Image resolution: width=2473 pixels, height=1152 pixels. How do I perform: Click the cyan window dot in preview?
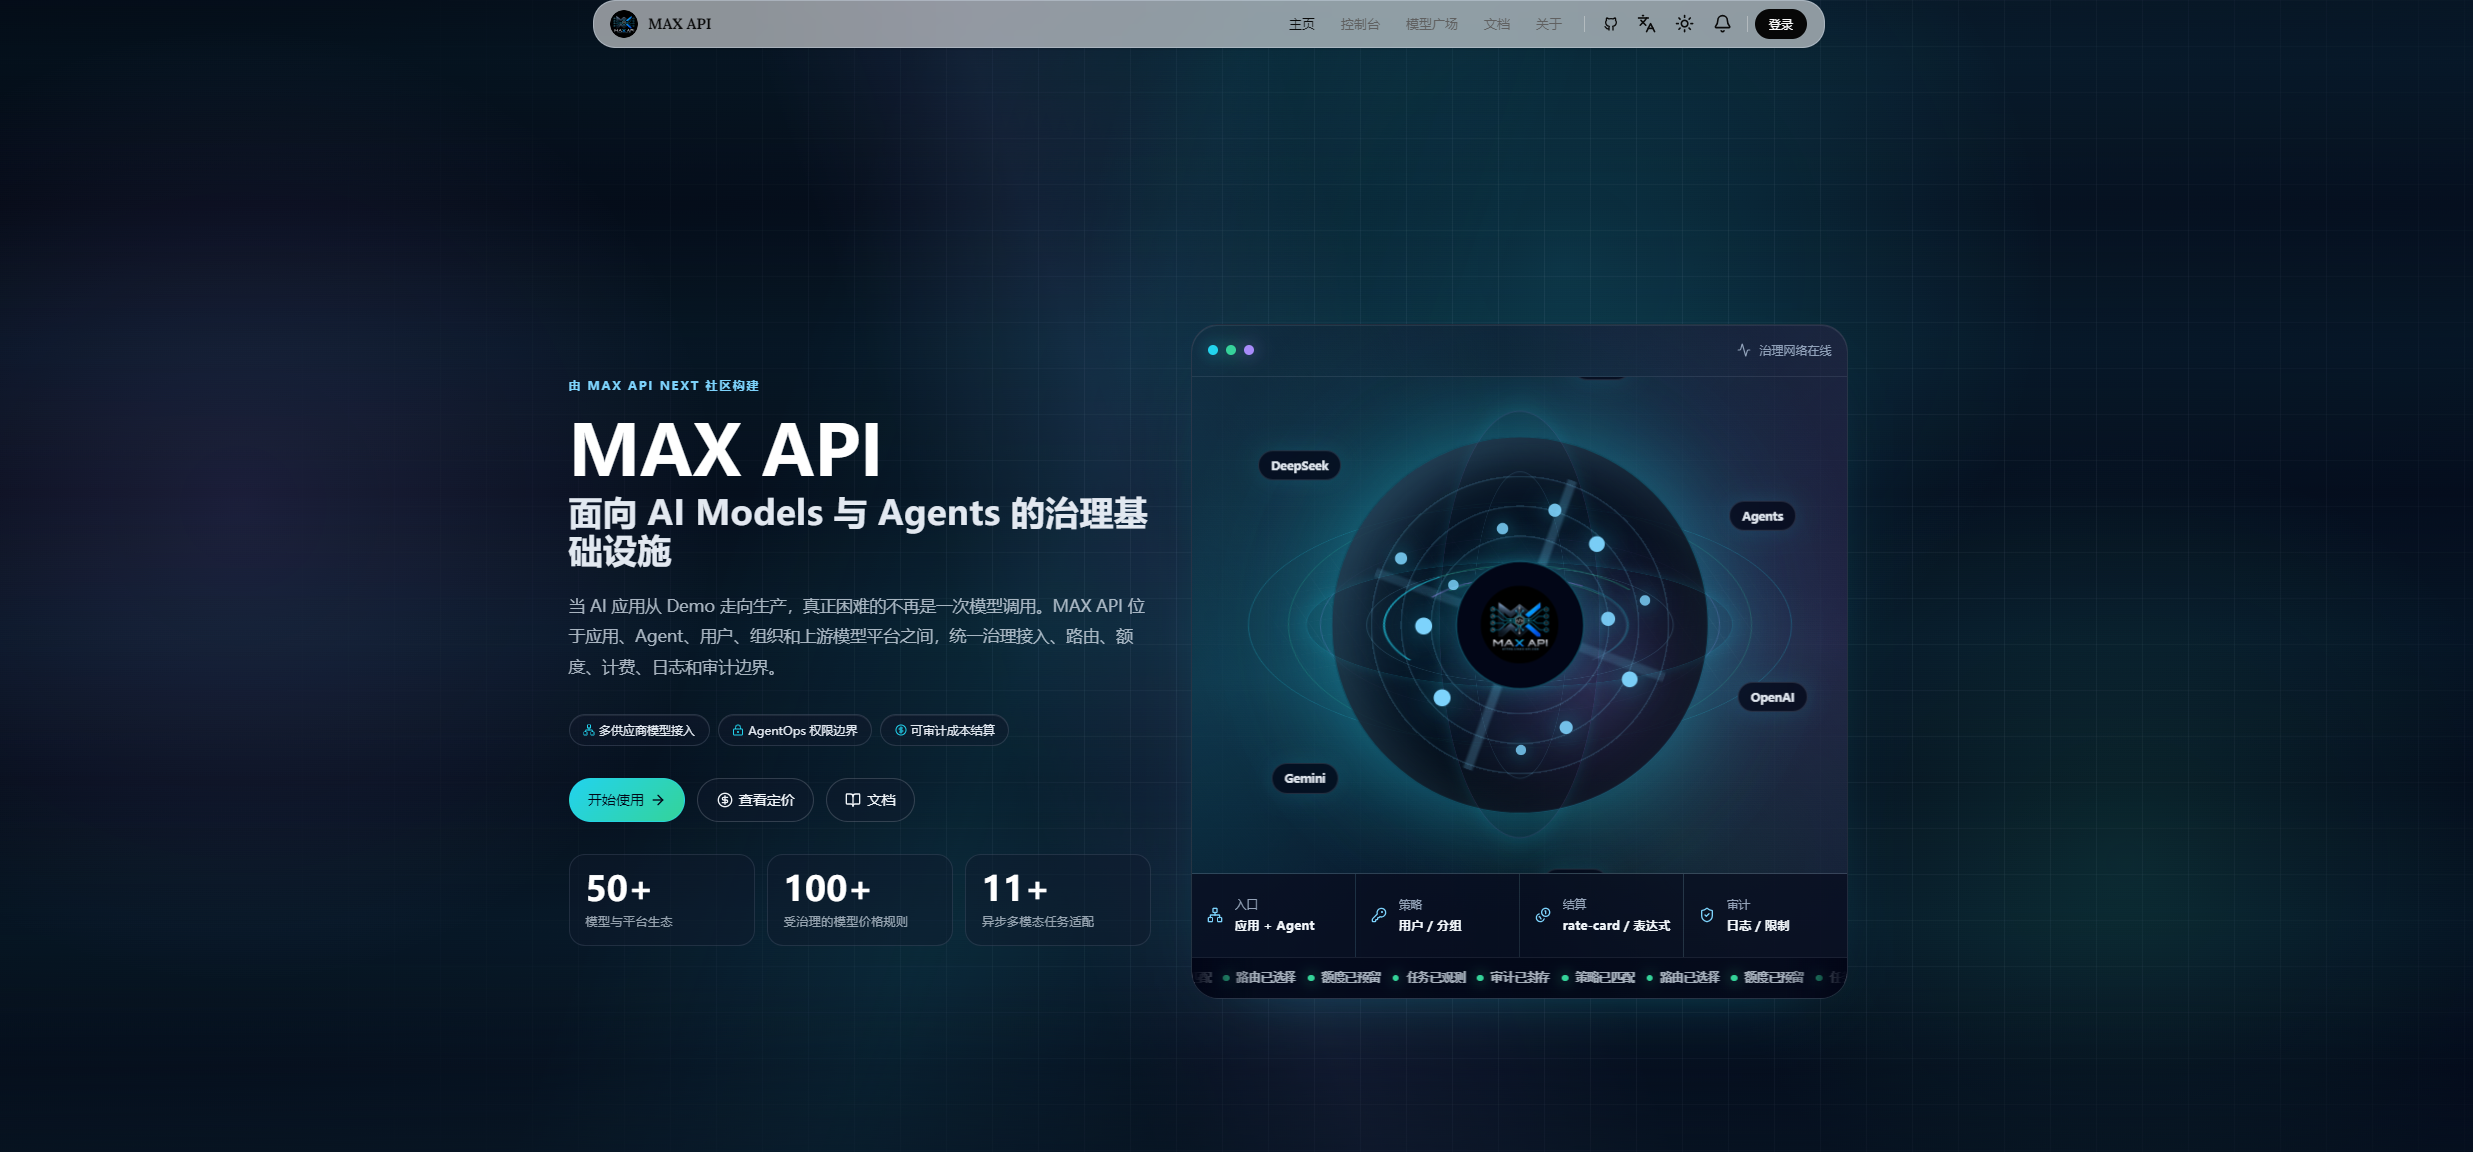coord(1213,350)
